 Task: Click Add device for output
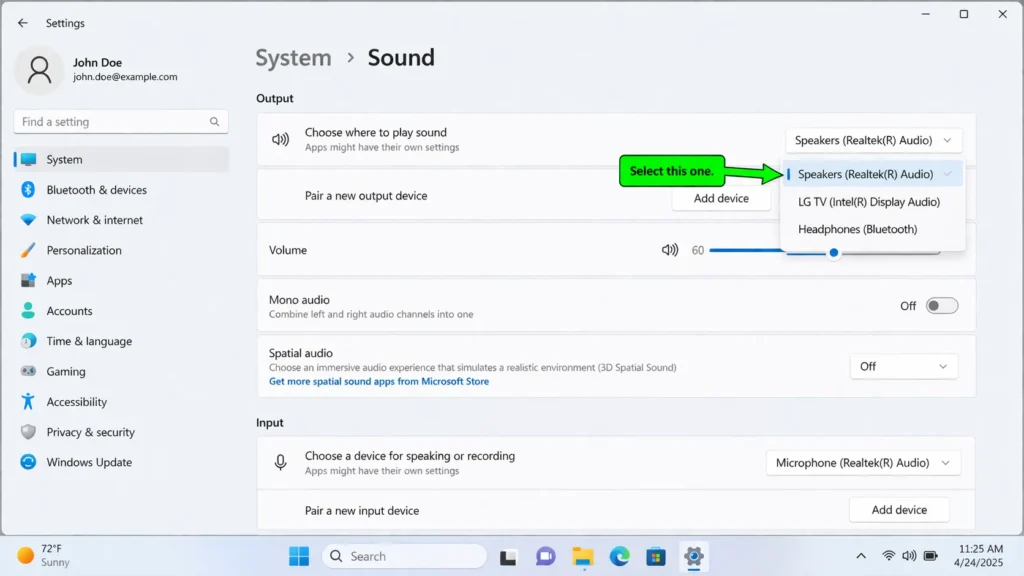(720, 198)
